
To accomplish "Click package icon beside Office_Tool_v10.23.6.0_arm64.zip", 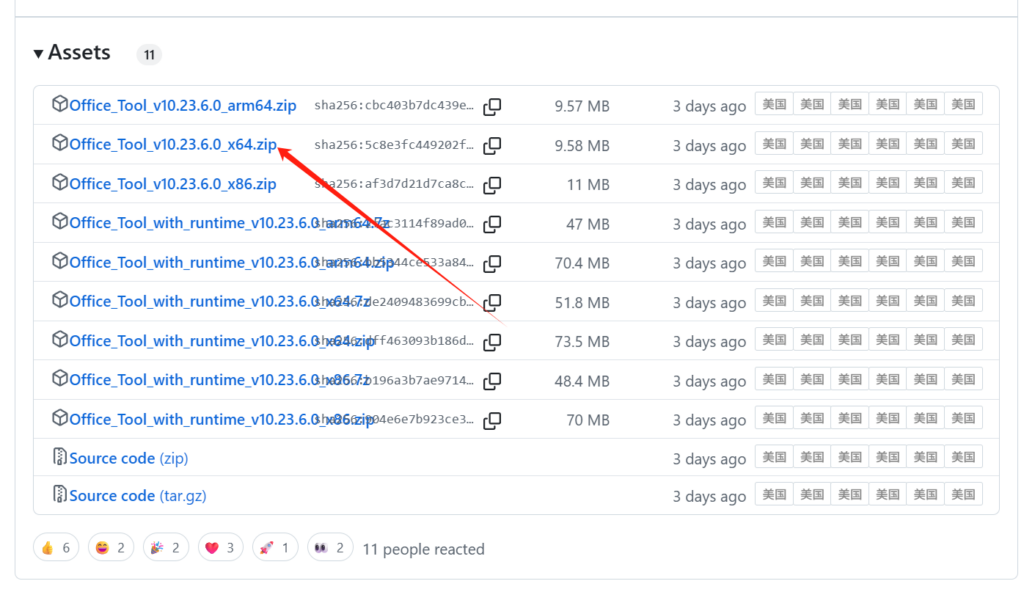I will (59, 104).
